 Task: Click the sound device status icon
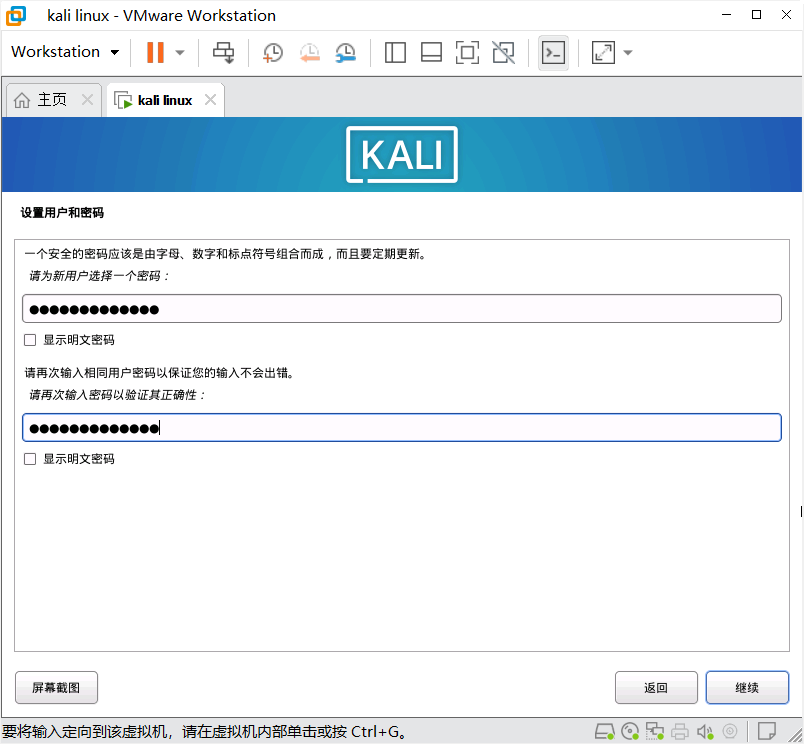tap(705, 731)
